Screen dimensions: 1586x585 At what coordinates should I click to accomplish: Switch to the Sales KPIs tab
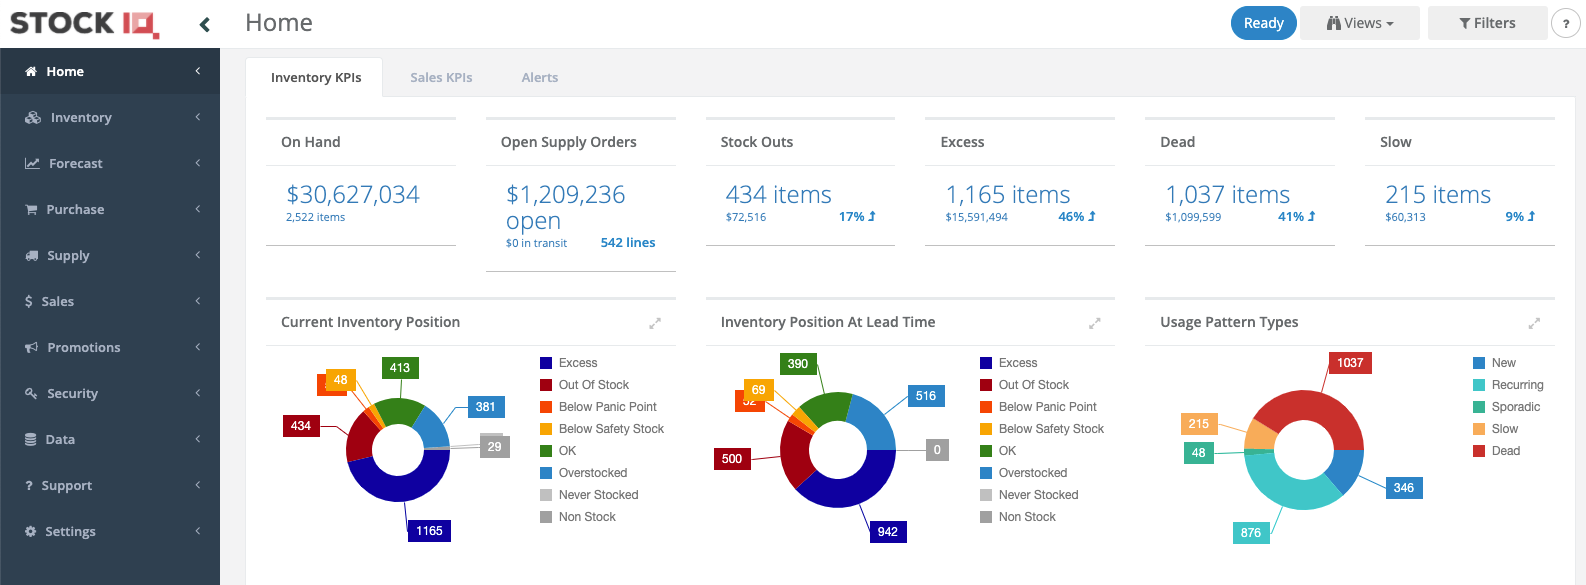(441, 77)
